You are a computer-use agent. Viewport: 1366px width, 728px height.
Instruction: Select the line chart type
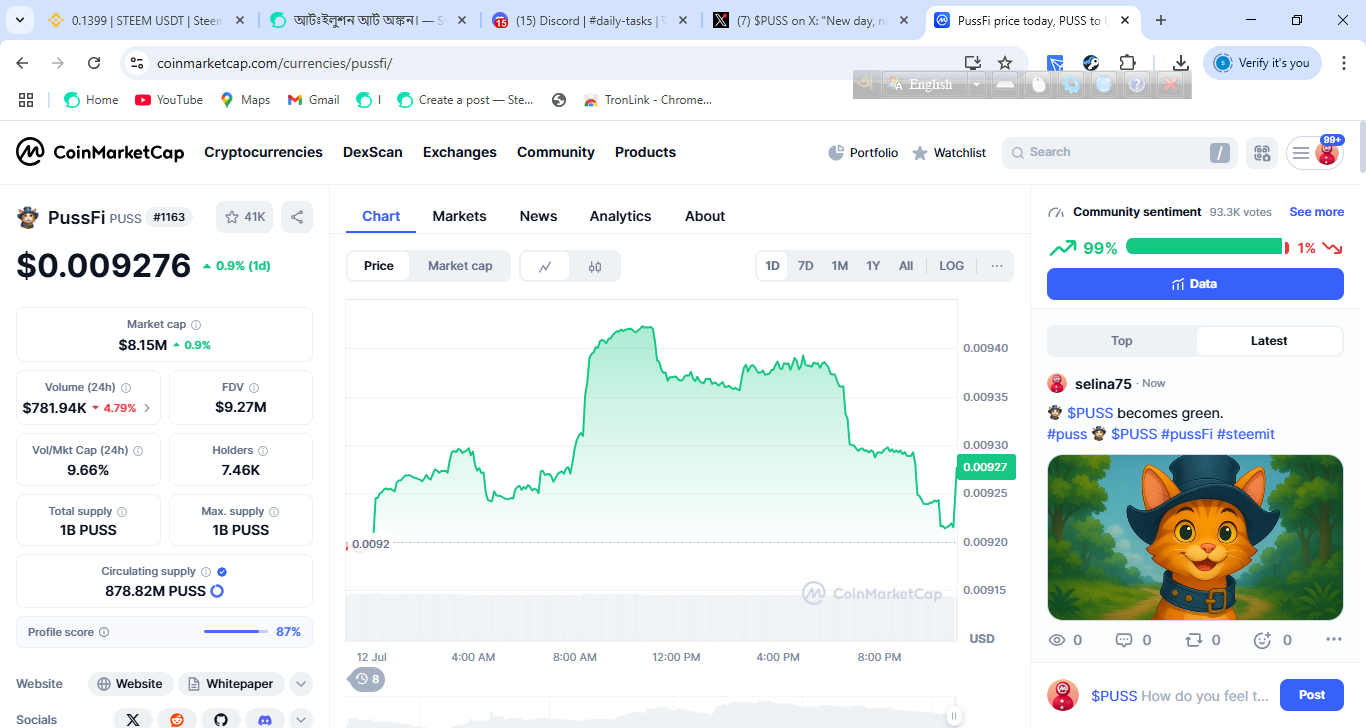point(545,266)
